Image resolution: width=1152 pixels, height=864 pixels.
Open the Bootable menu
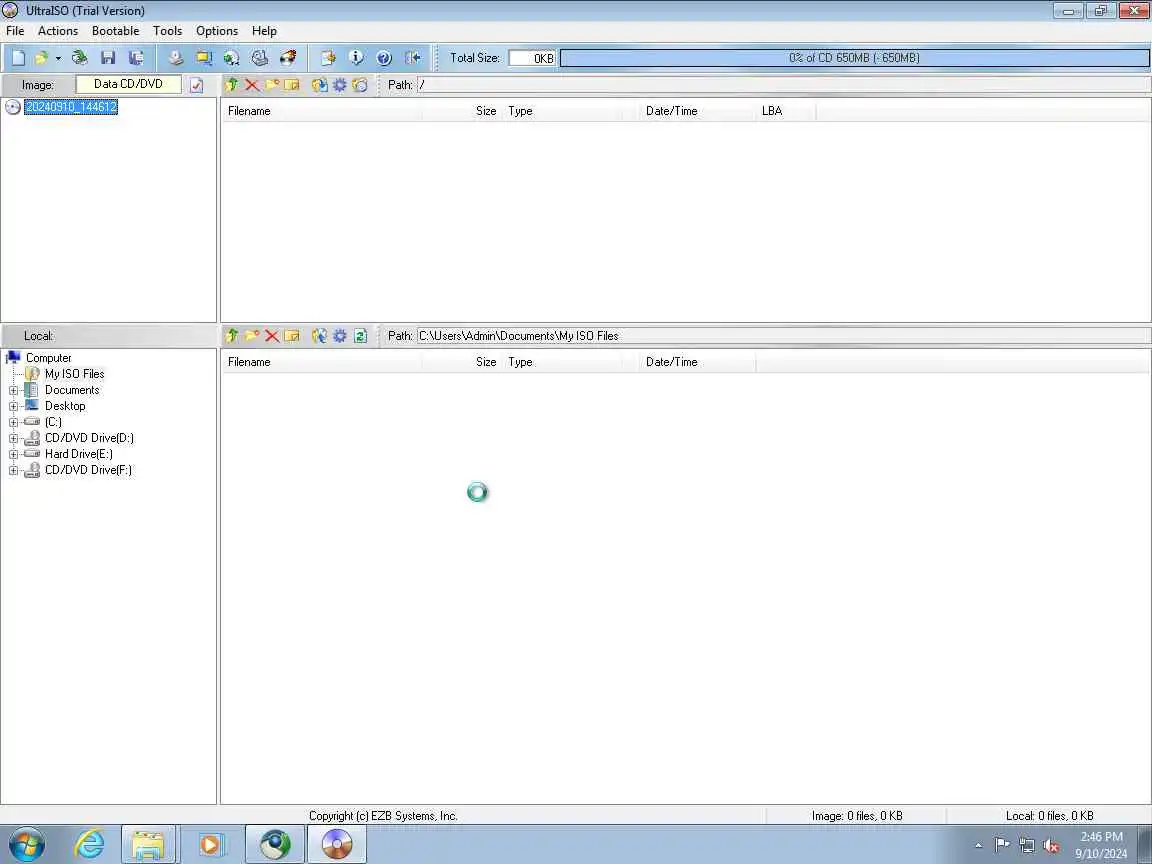[x=115, y=31]
